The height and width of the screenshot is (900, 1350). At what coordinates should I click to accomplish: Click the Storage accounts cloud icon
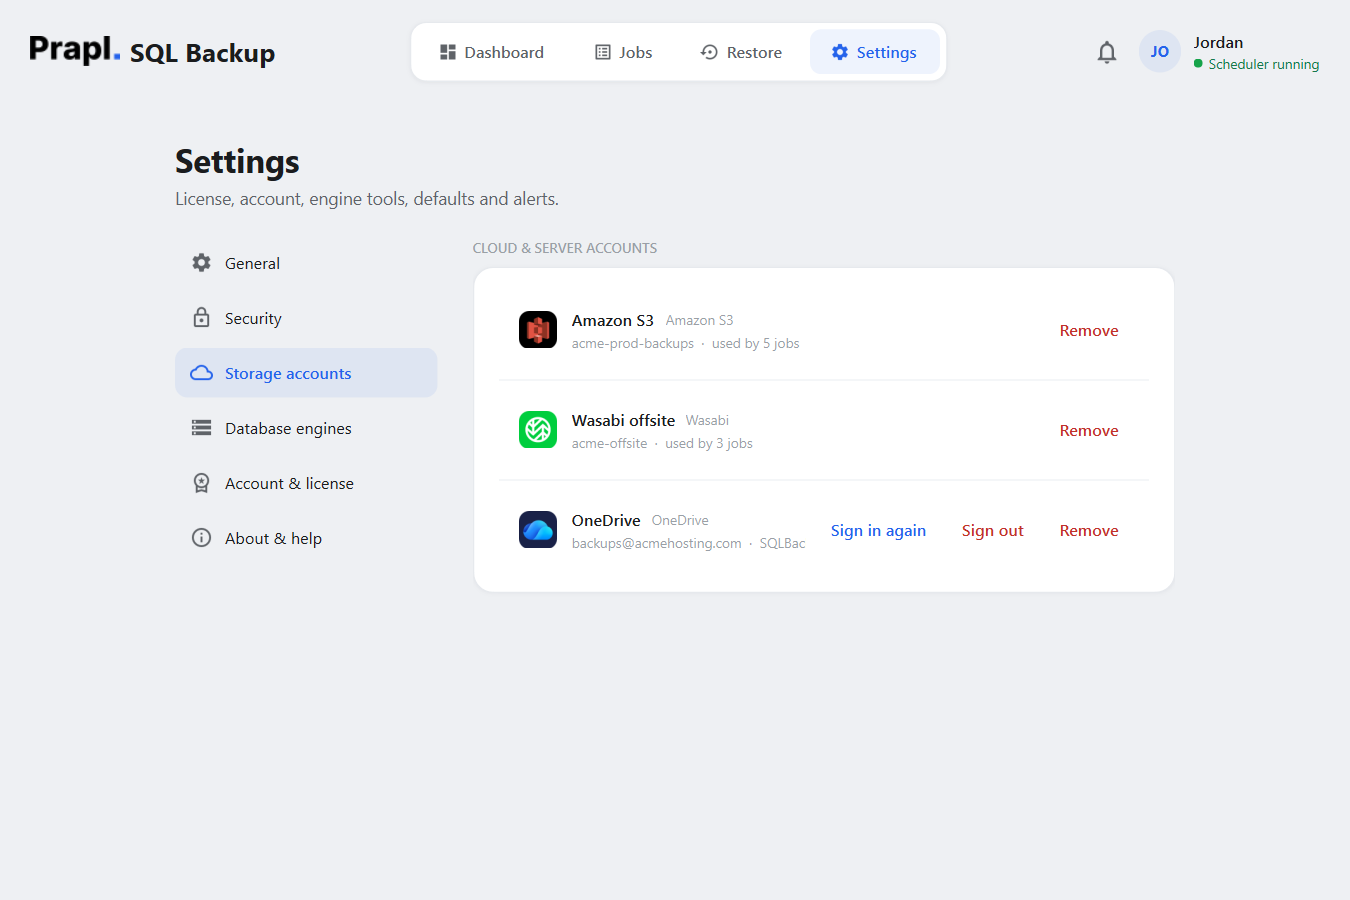click(201, 373)
